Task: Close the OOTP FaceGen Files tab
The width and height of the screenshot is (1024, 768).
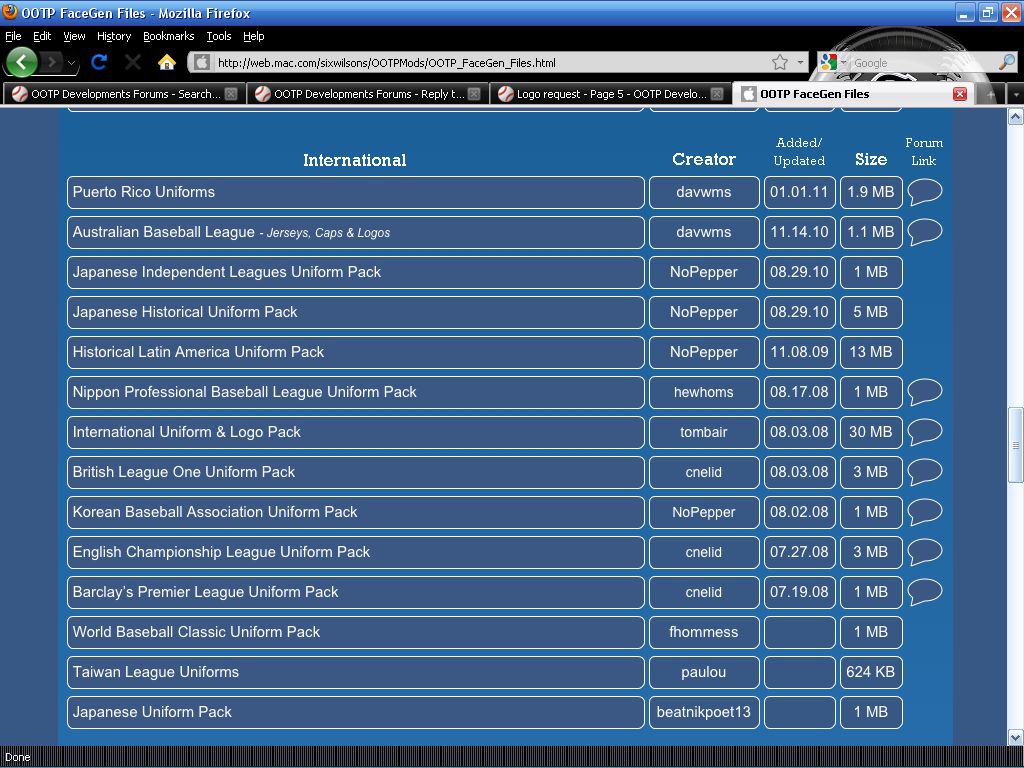Action: [959, 94]
